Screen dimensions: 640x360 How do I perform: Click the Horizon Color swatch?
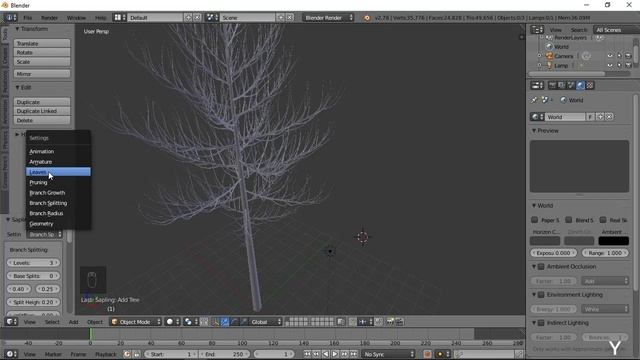click(x=545, y=241)
